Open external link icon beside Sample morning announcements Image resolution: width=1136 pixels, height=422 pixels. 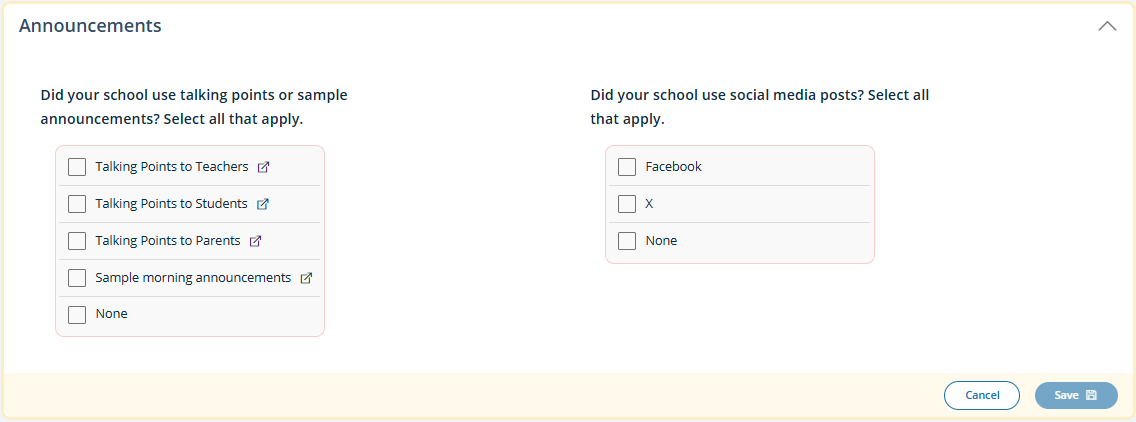point(307,278)
